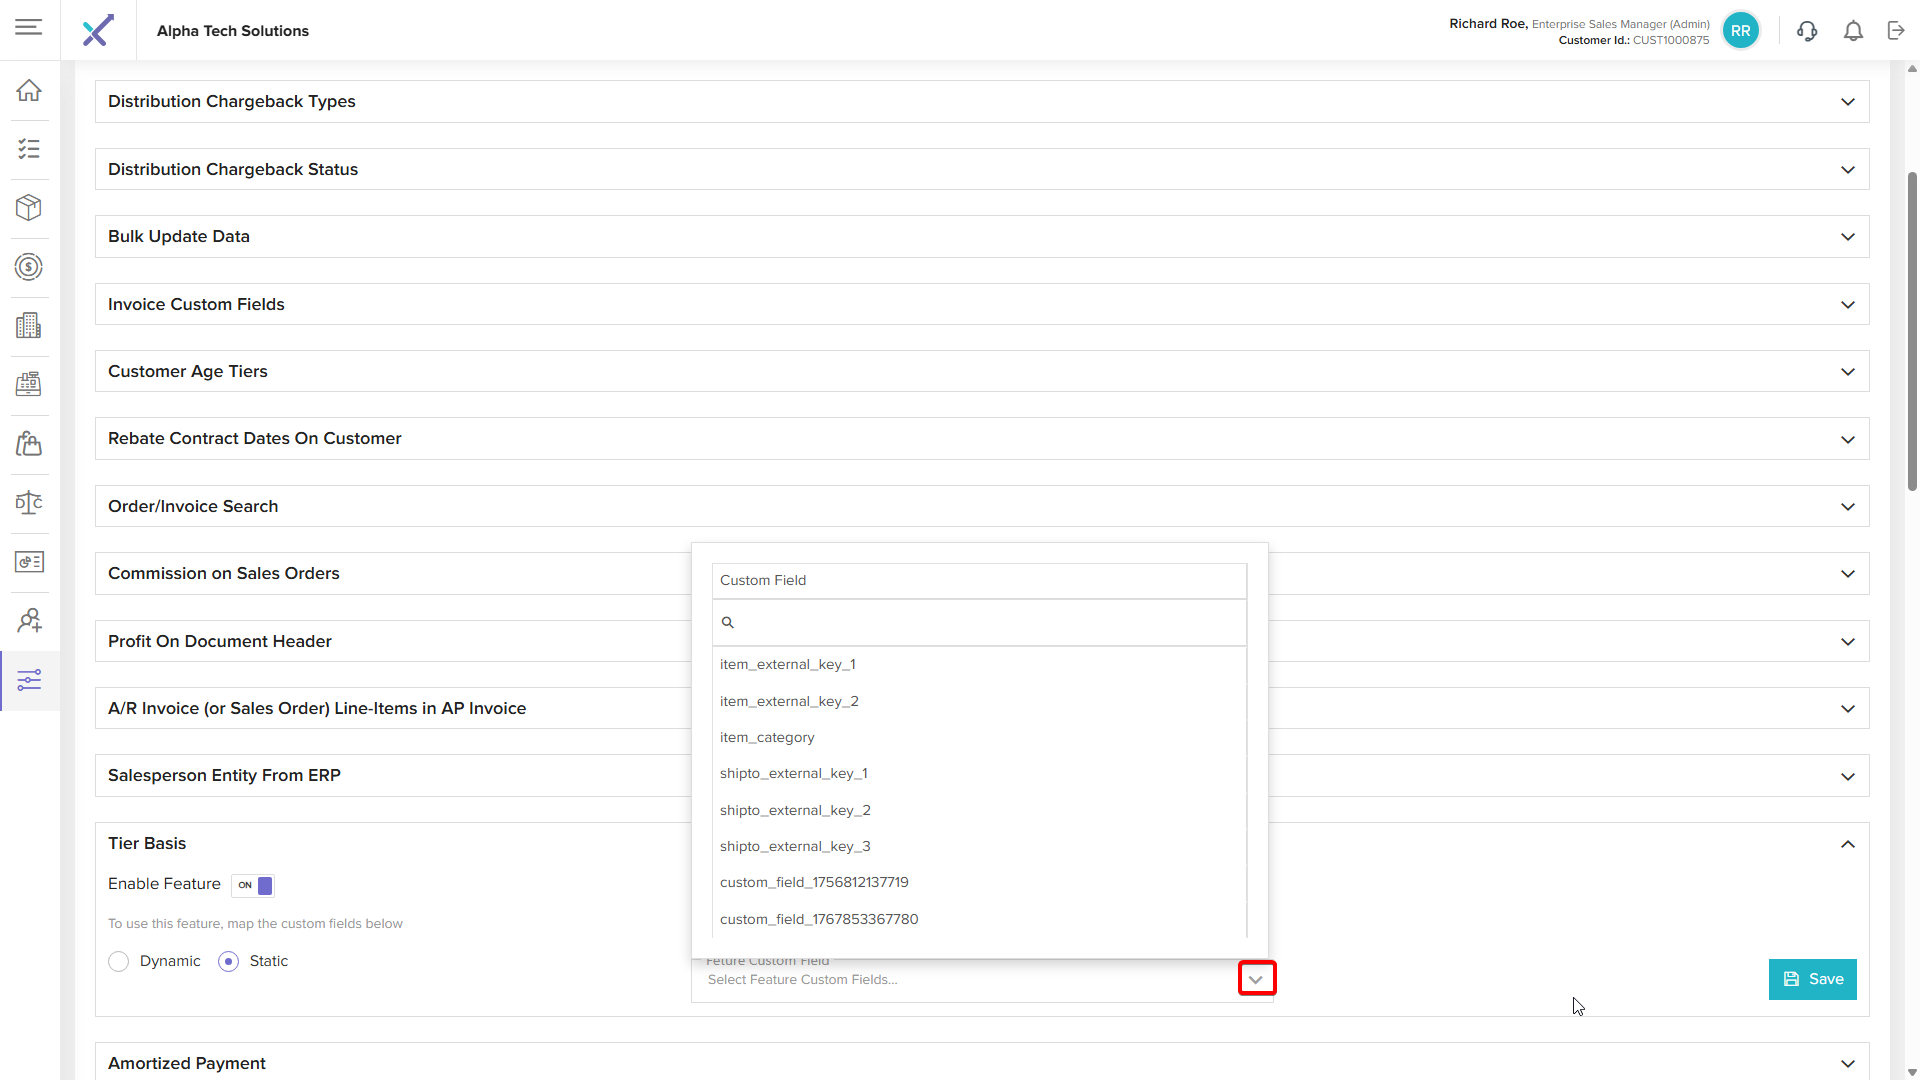Screen dimensions: 1920x1080
Task: Open the balance scale sidebar icon
Action: [x=29, y=502]
